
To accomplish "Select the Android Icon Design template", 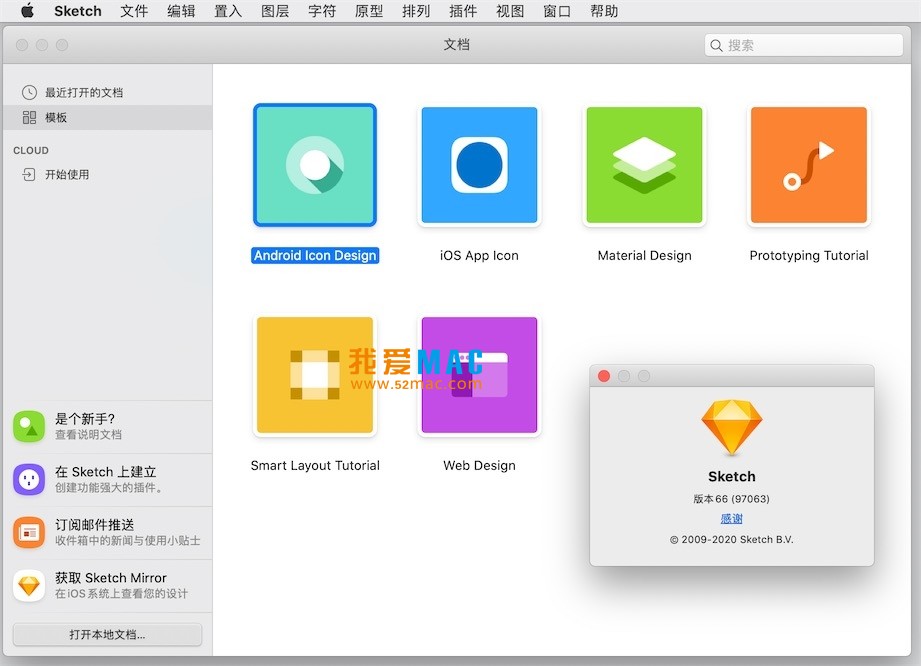I will click(x=314, y=165).
